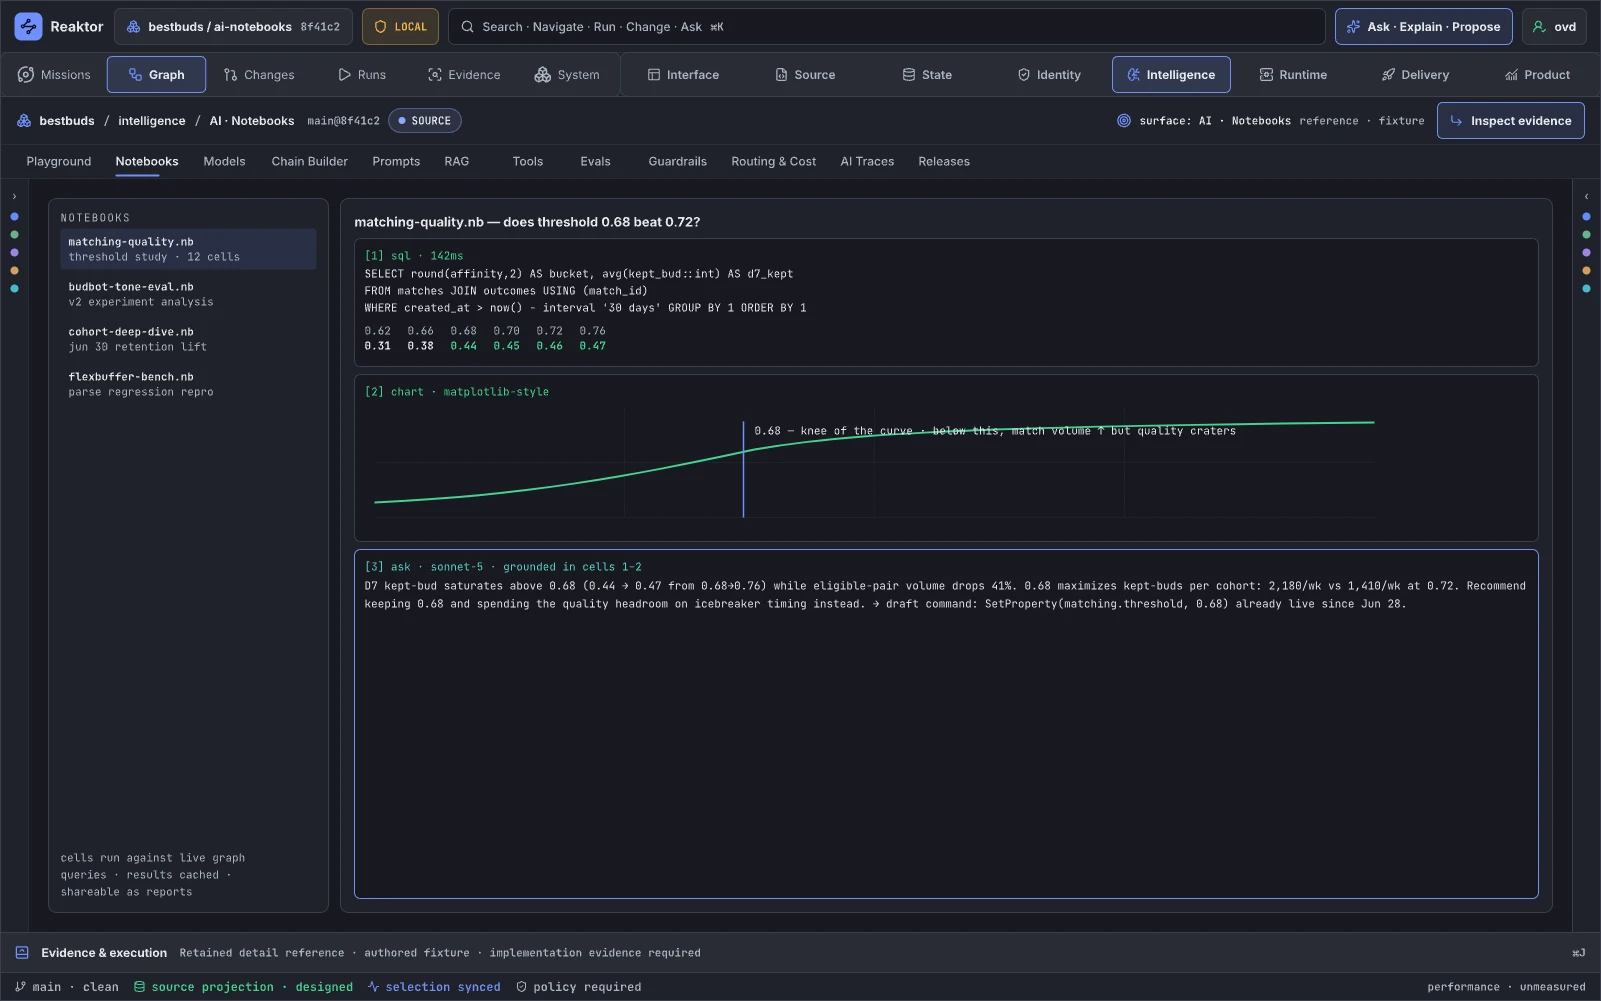Open the budbot-tone-eval.nb notebook
The width and height of the screenshot is (1601, 1001).
click(x=188, y=294)
